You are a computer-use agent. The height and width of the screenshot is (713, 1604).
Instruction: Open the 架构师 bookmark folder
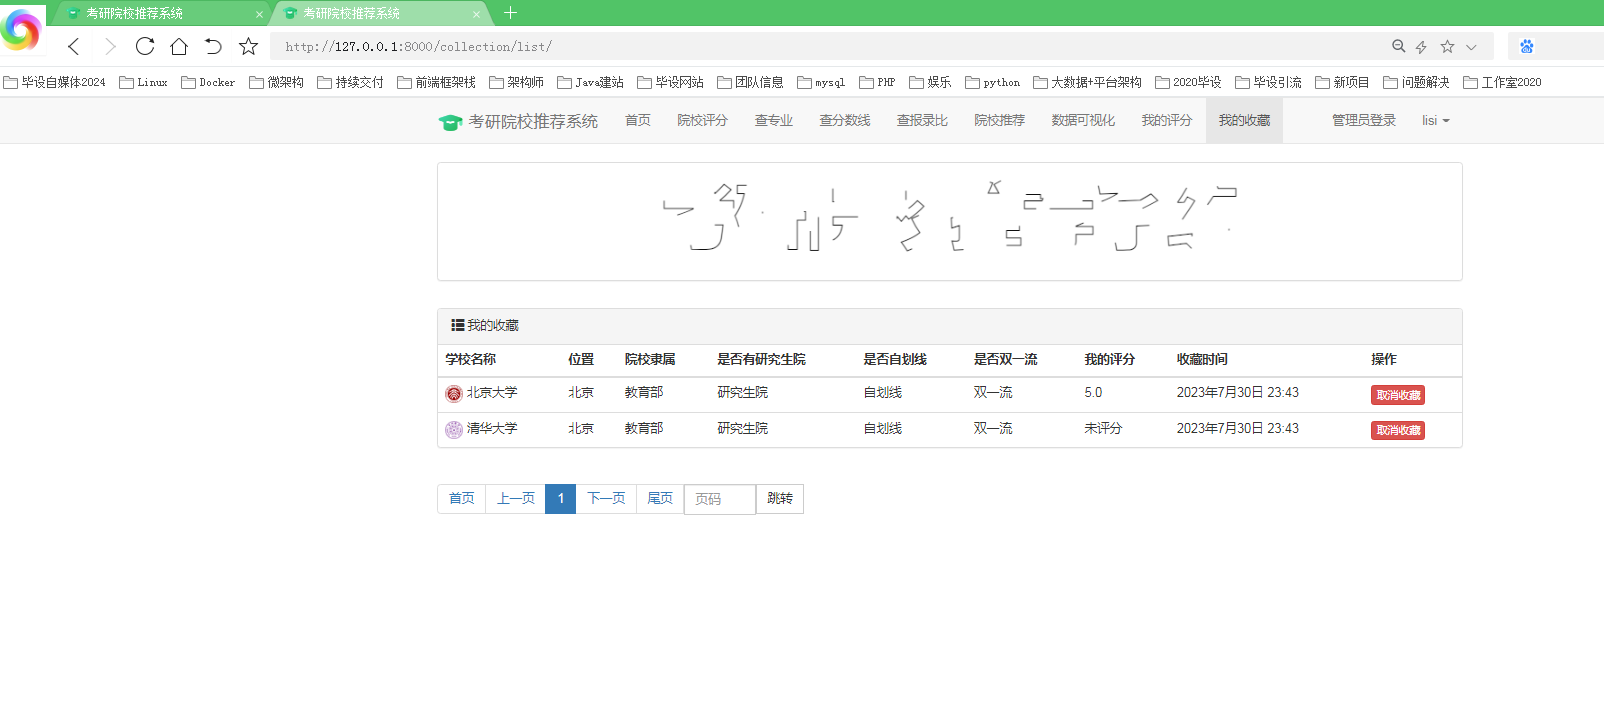pos(516,82)
